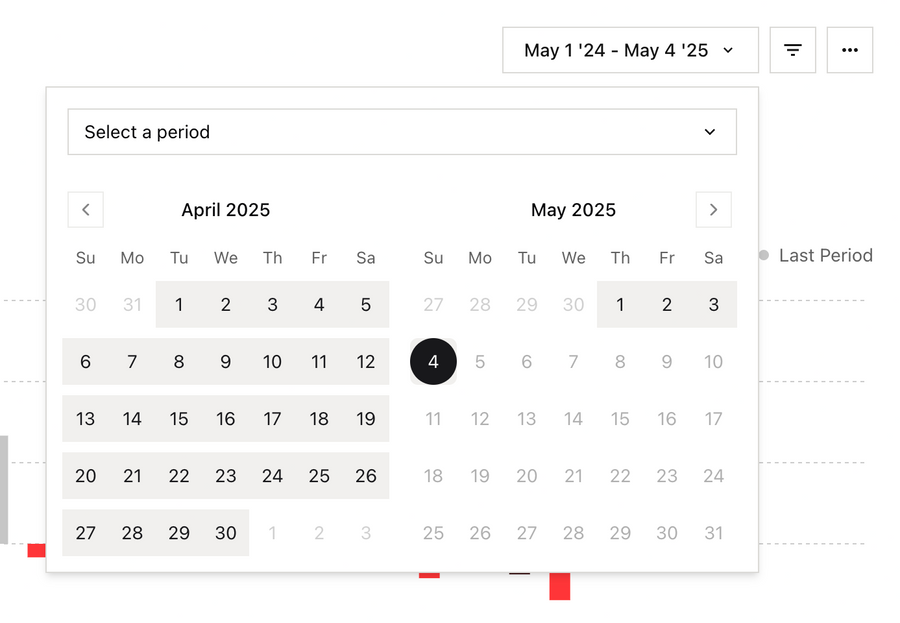This screenshot has height=623, width=900.
Task: Click the Last Period legend dot
Action: 763,256
